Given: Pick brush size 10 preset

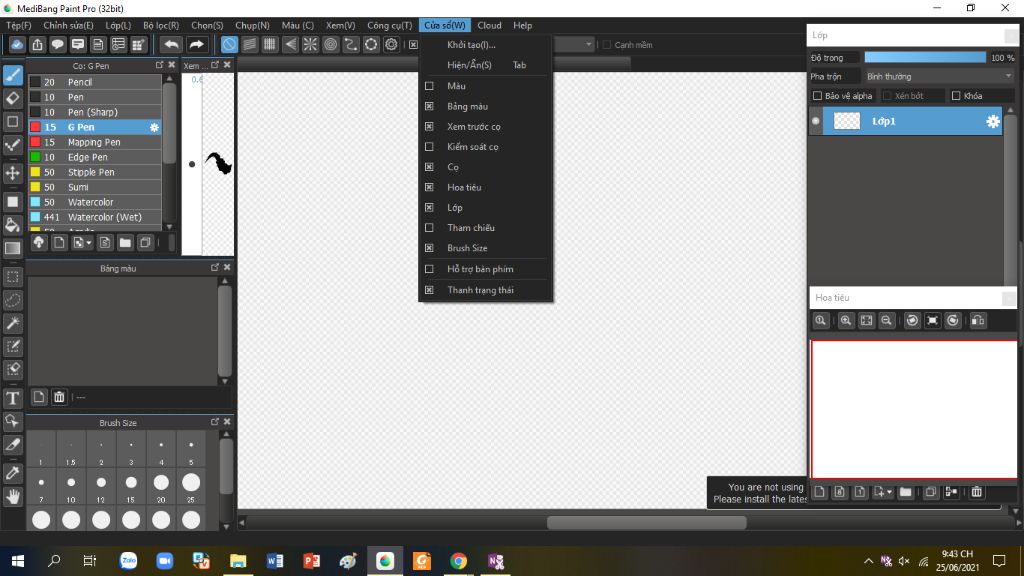Looking at the screenshot, I should [x=71, y=487].
